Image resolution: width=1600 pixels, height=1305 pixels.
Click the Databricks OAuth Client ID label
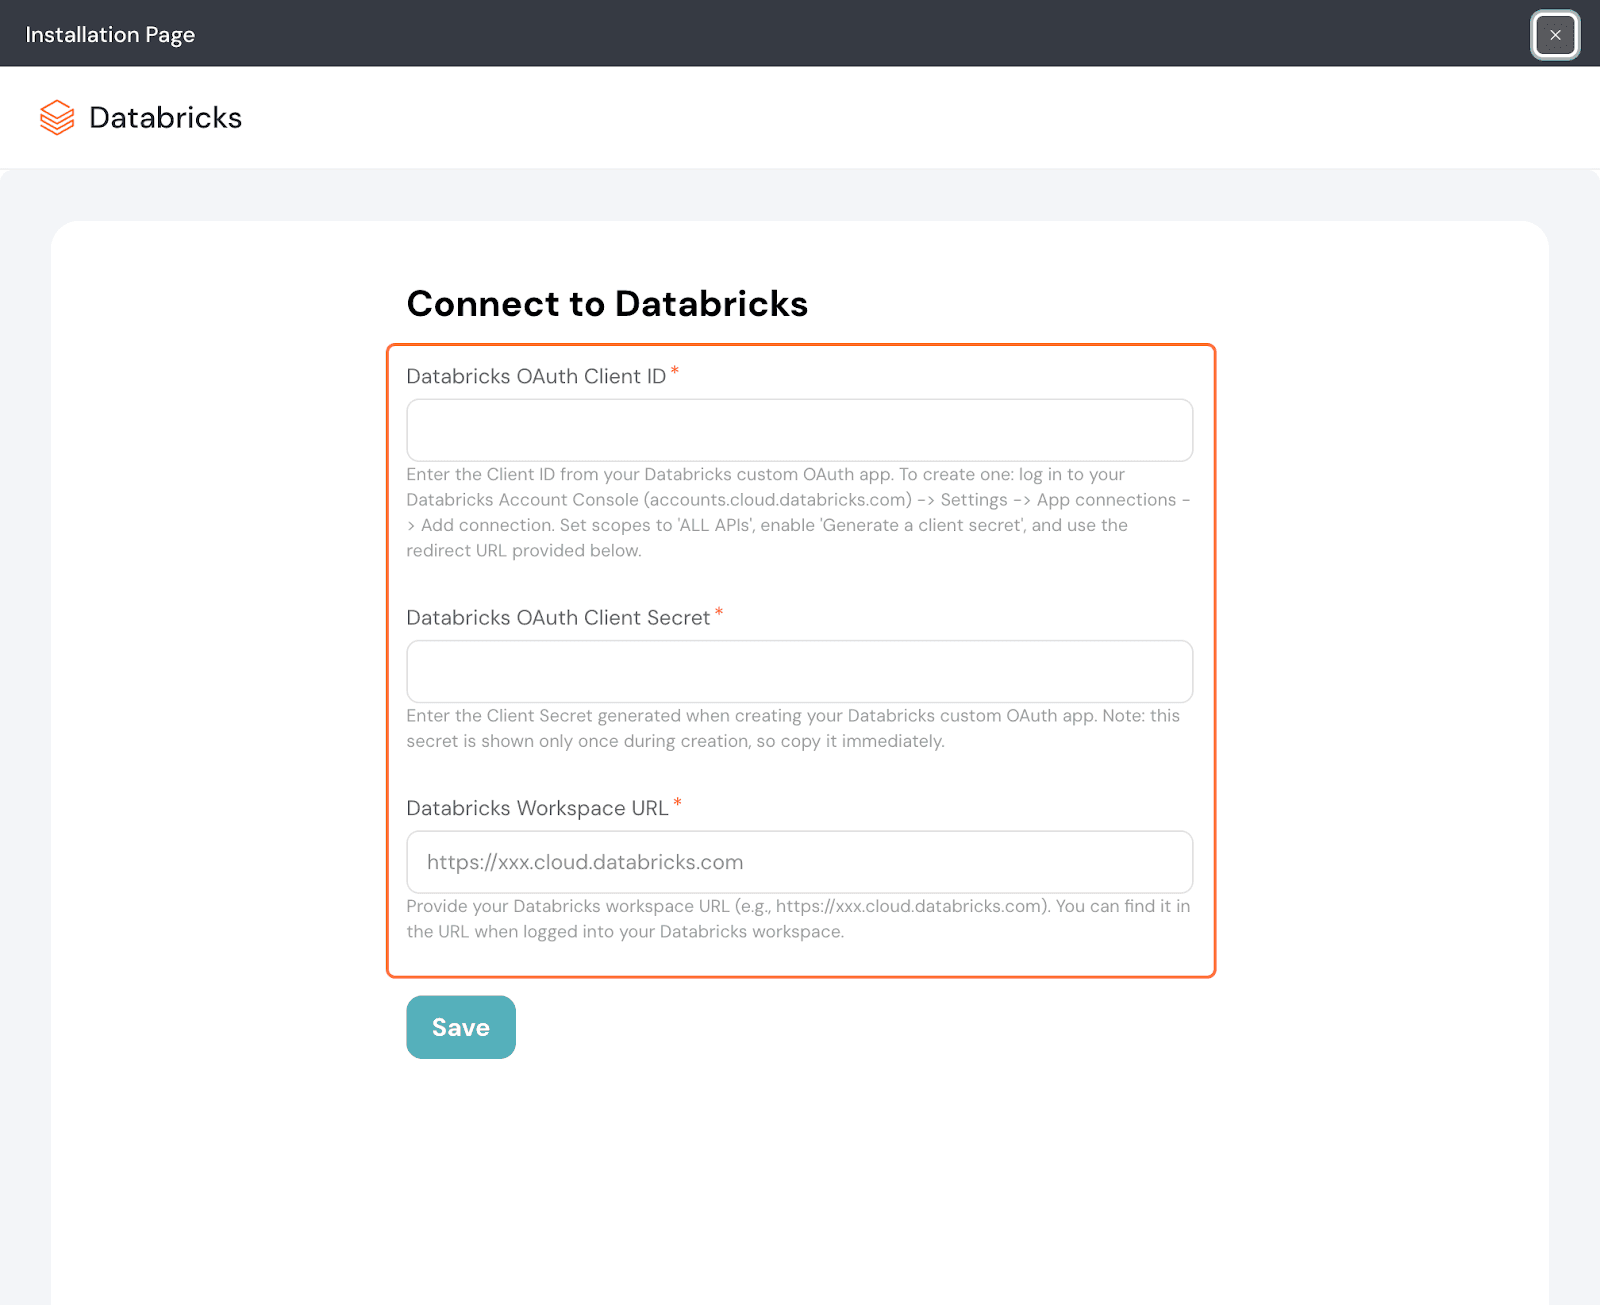(536, 377)
